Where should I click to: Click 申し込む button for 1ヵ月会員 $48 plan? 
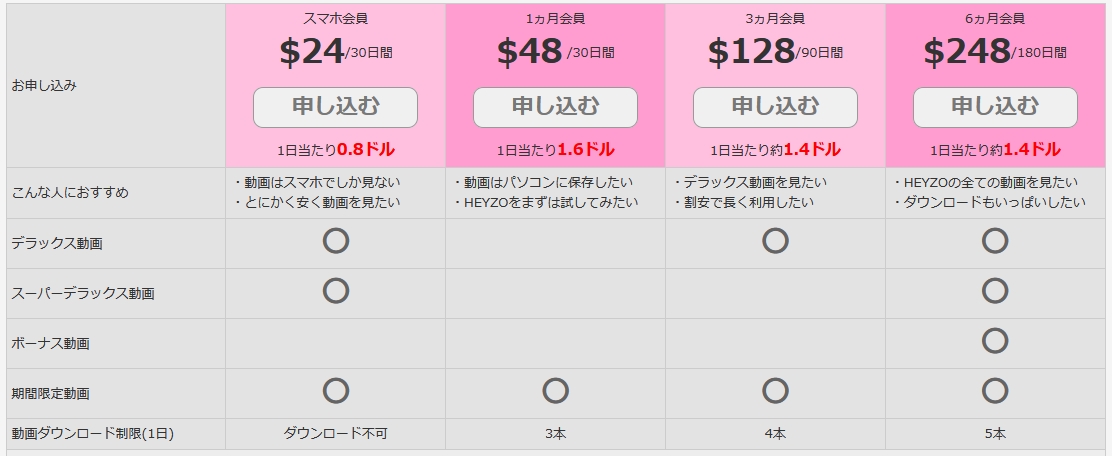click(x=555, y=107)
